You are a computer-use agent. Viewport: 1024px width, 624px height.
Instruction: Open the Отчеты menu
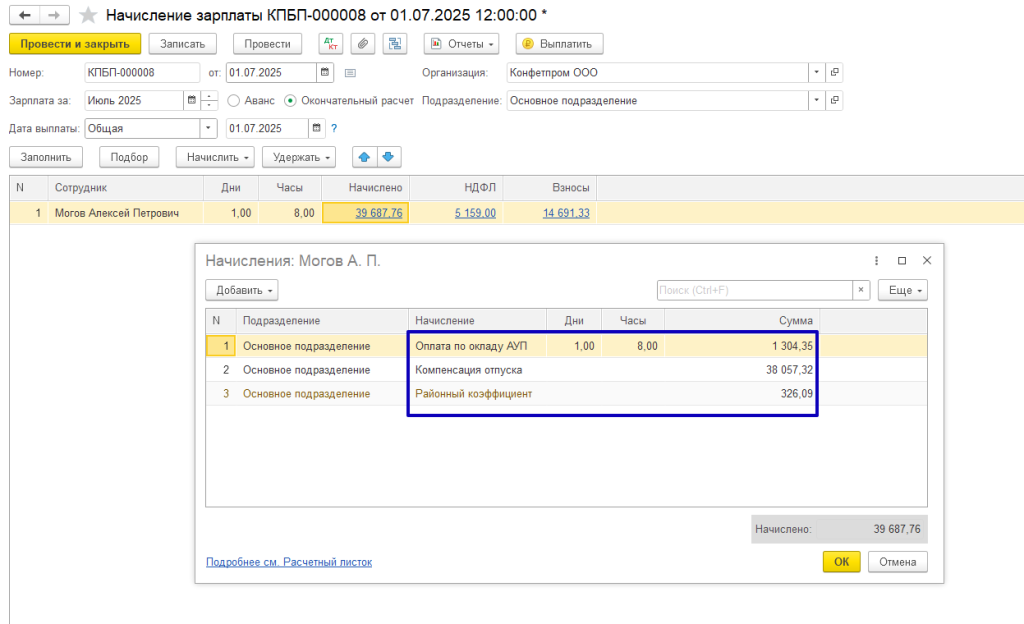tap(463, 44)
